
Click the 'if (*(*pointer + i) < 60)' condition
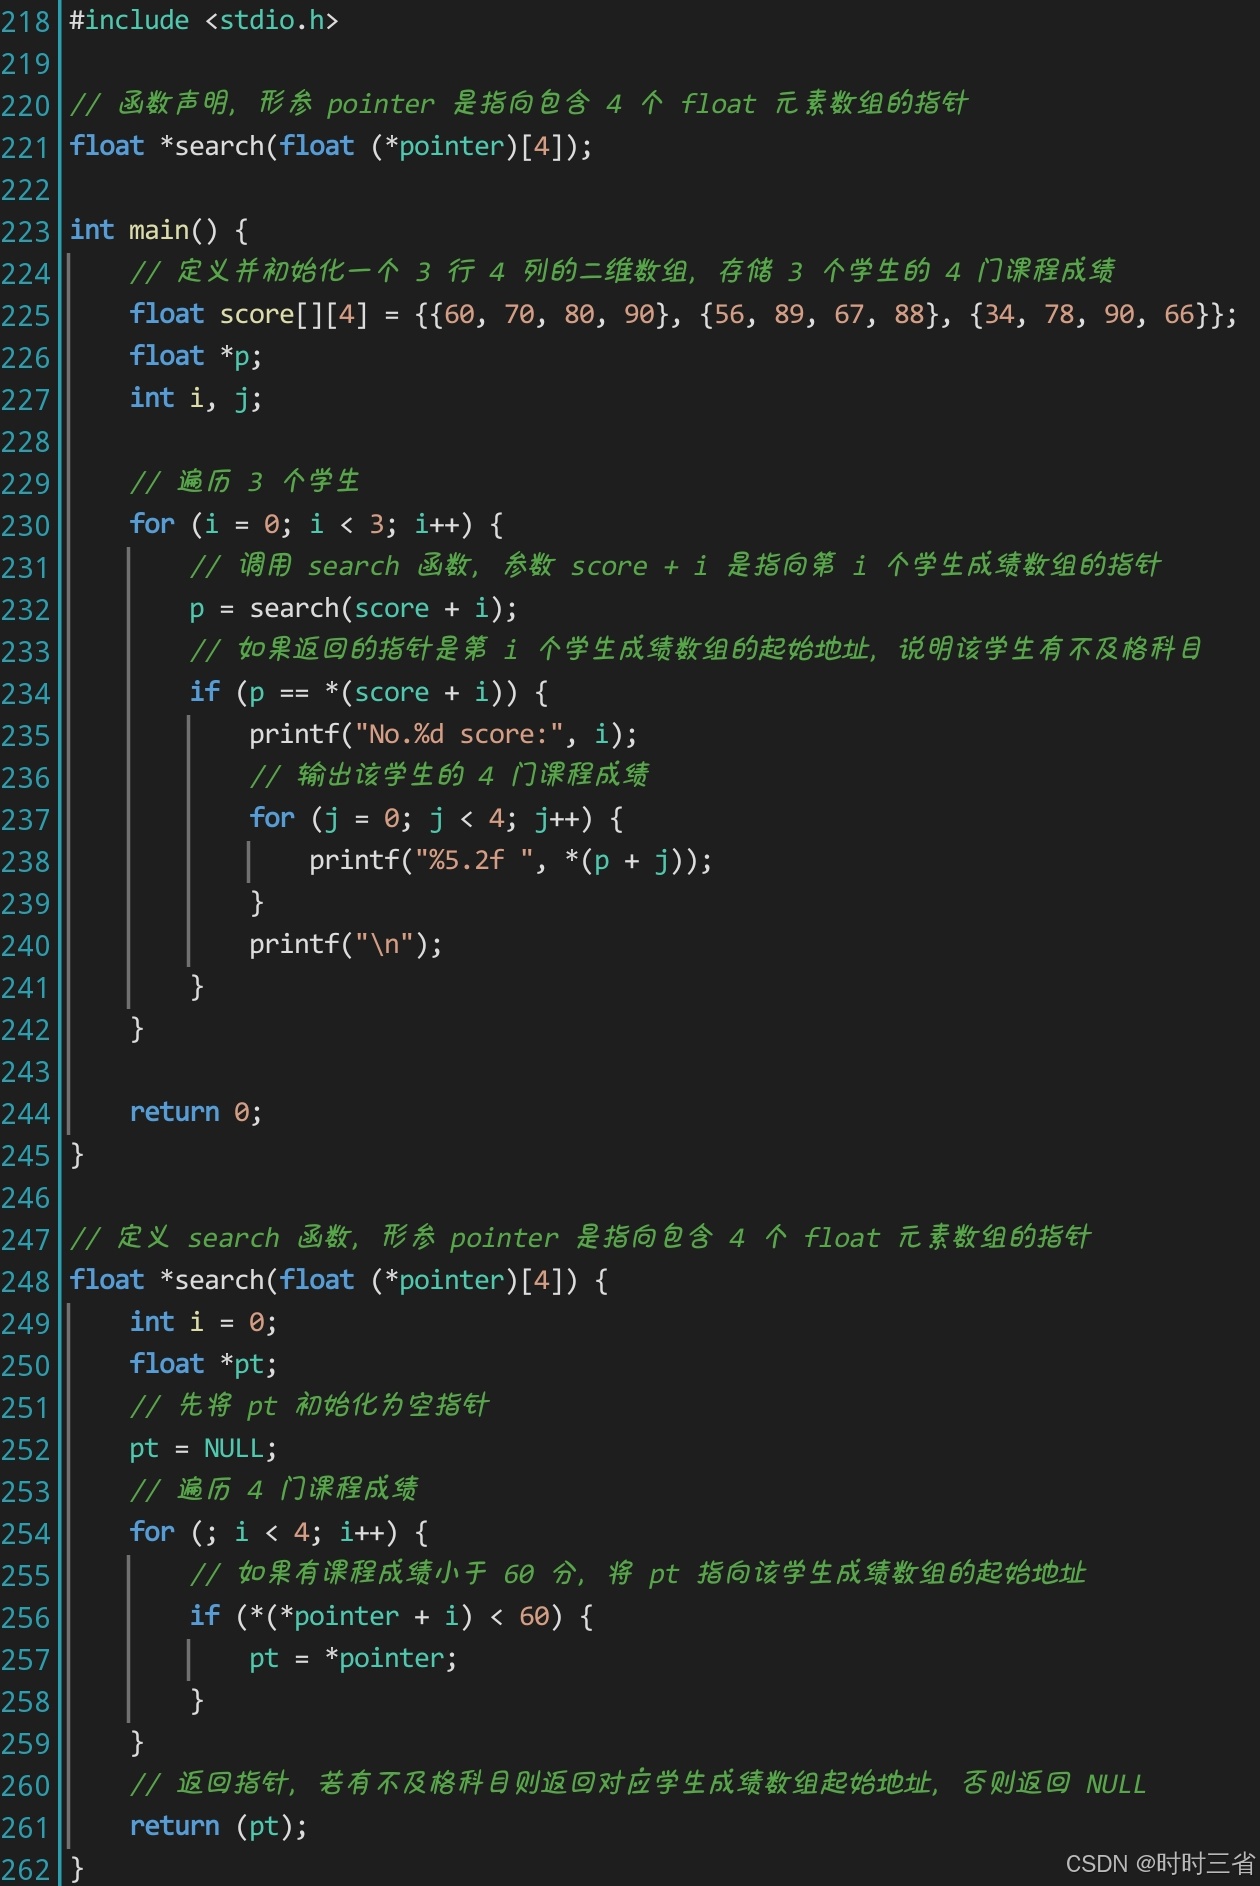[391, 1617]
